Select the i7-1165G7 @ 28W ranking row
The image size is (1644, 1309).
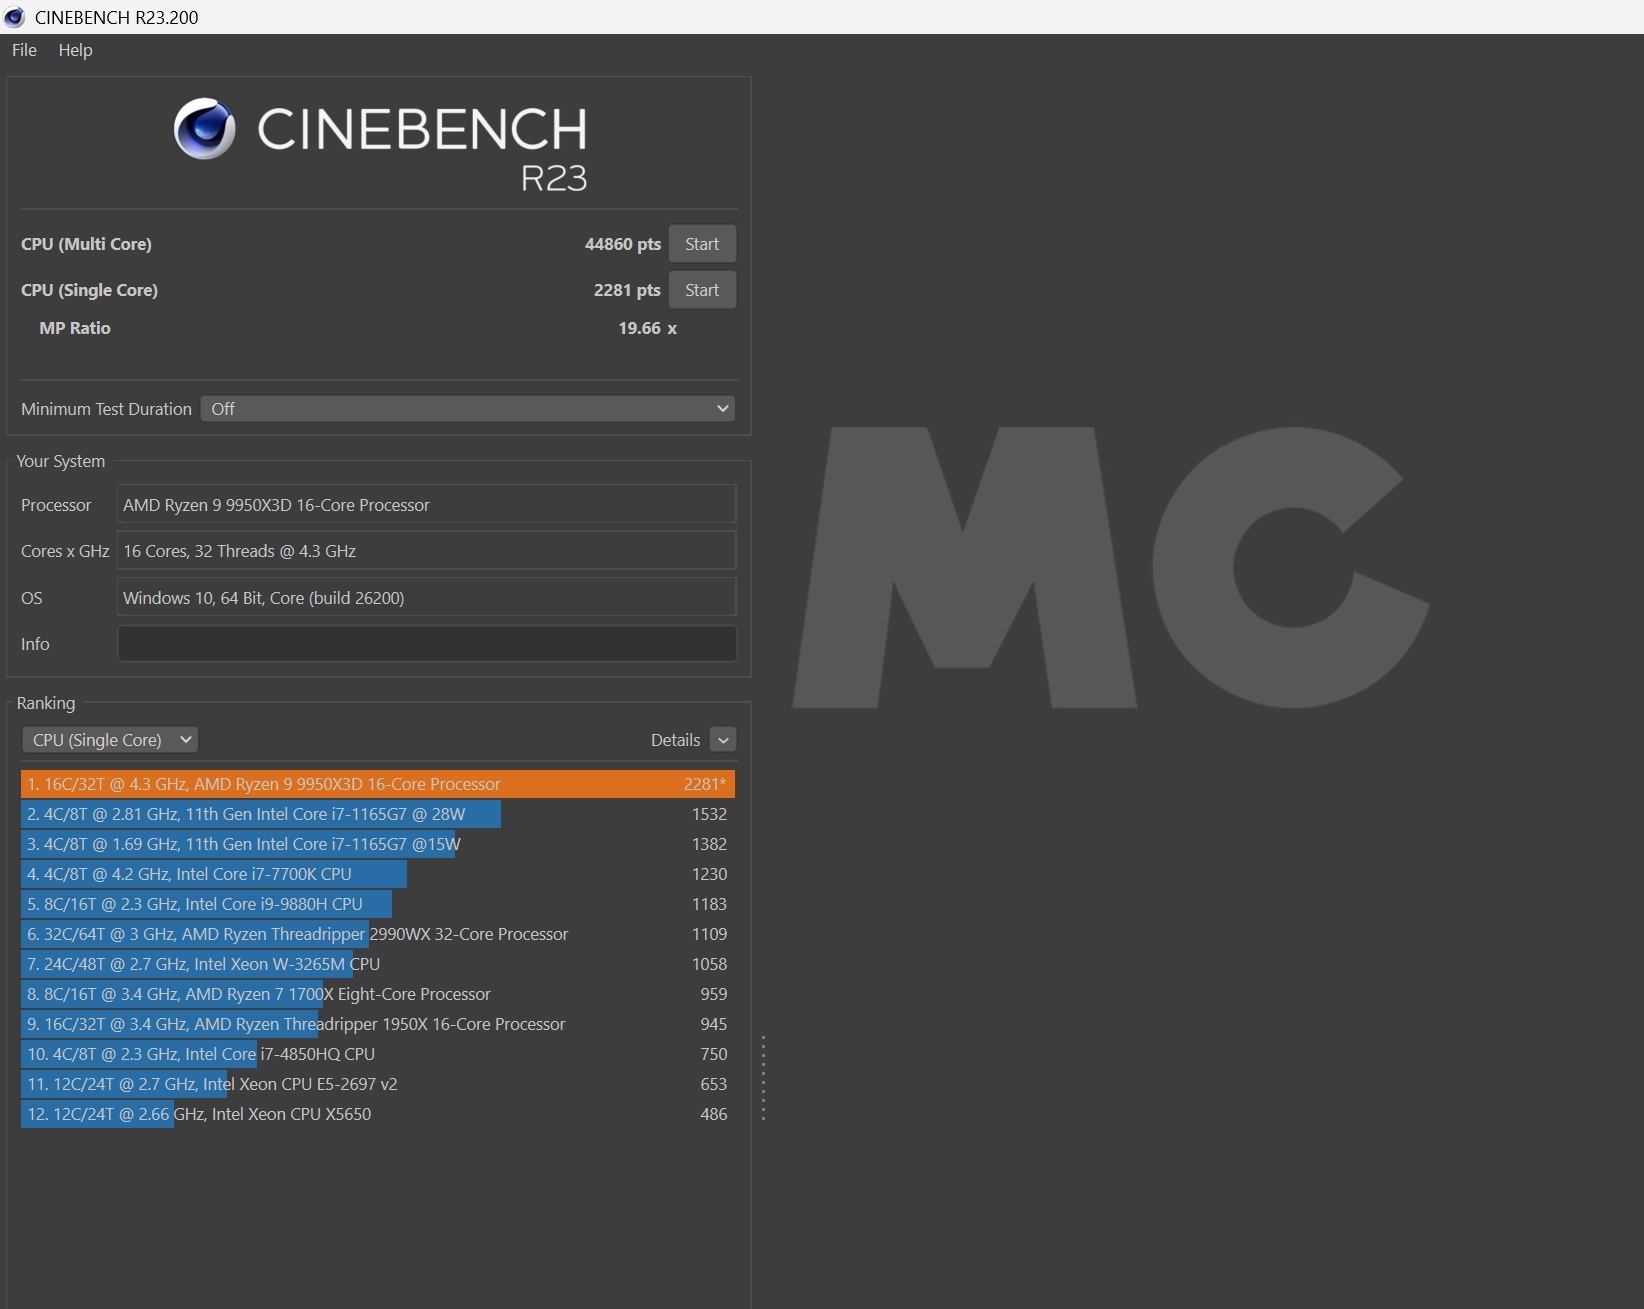tap(377, 814)
